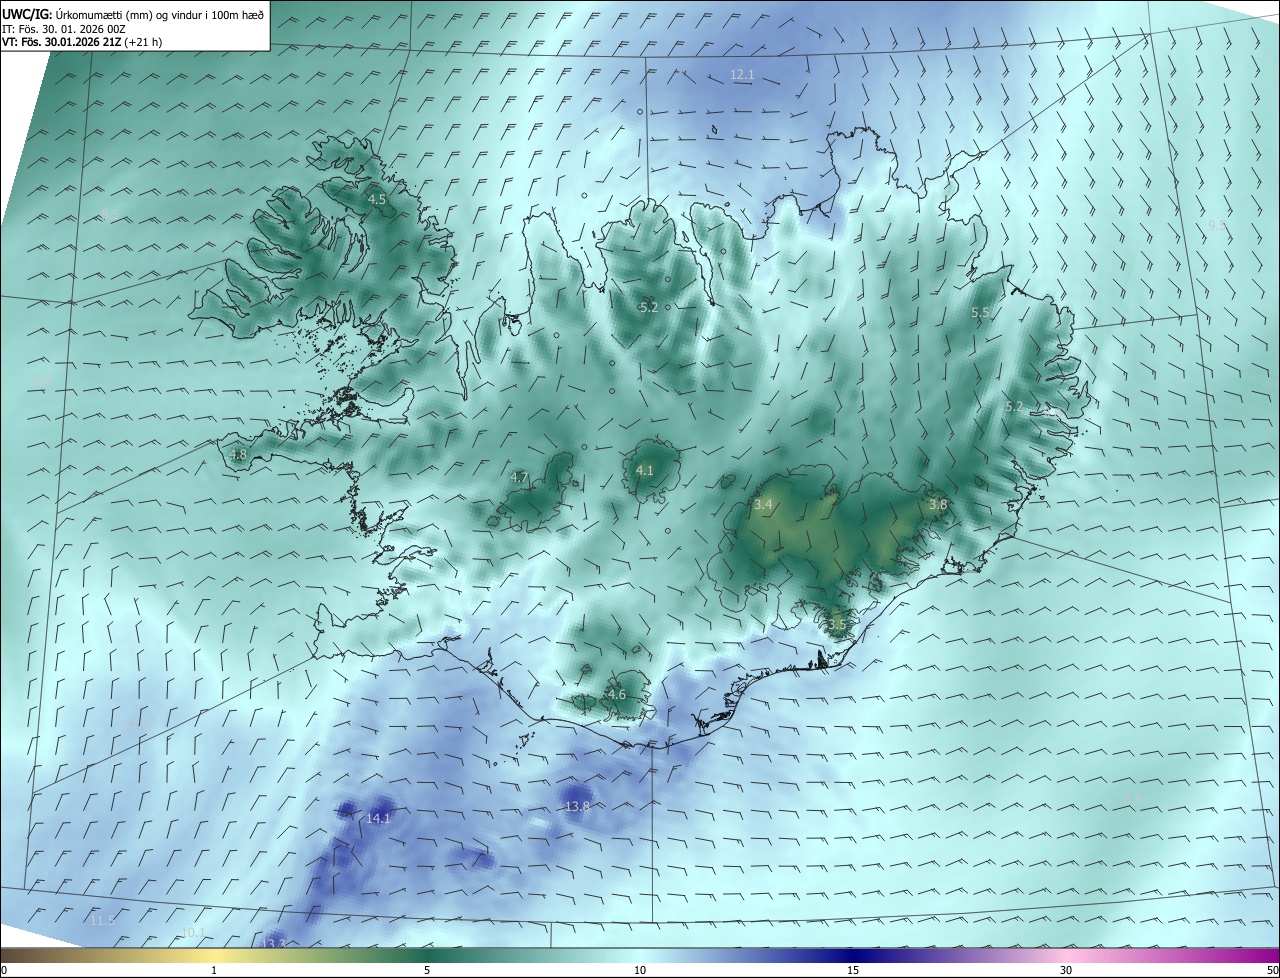The height and width of the screenshot is (978, 1280).
Task: Click the 1 tick on the color scale
Action: (214, 970)
